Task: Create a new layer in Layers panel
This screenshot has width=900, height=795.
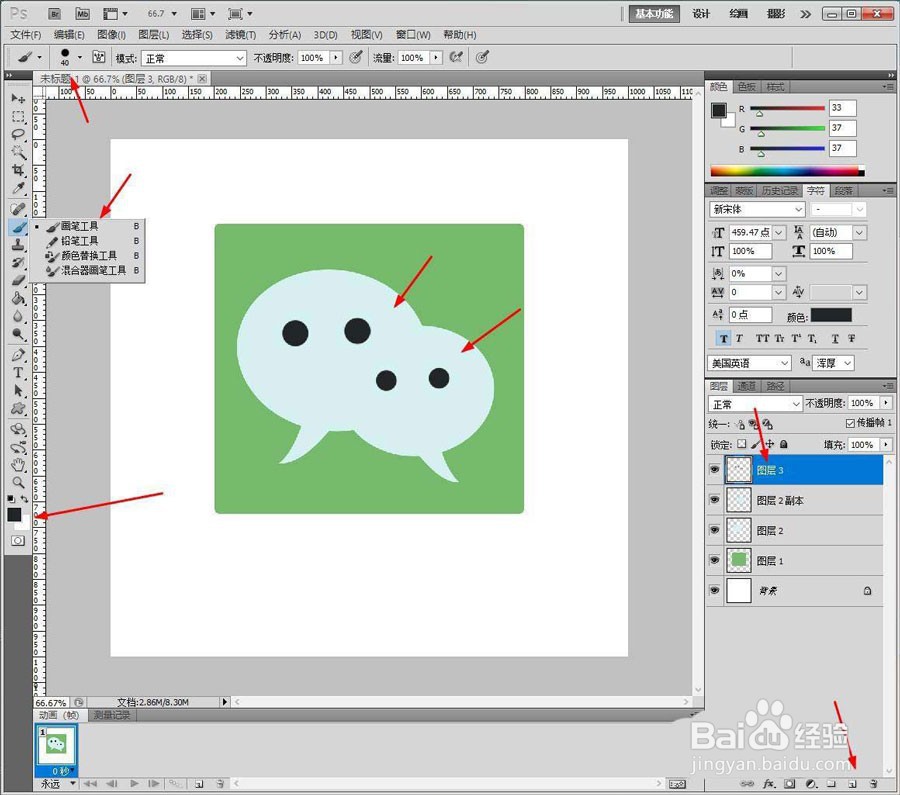Action: tap(852, 784)
